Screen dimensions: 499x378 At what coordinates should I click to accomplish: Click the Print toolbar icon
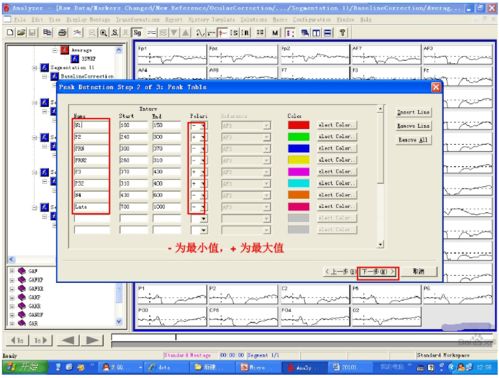tap(62, 33)
